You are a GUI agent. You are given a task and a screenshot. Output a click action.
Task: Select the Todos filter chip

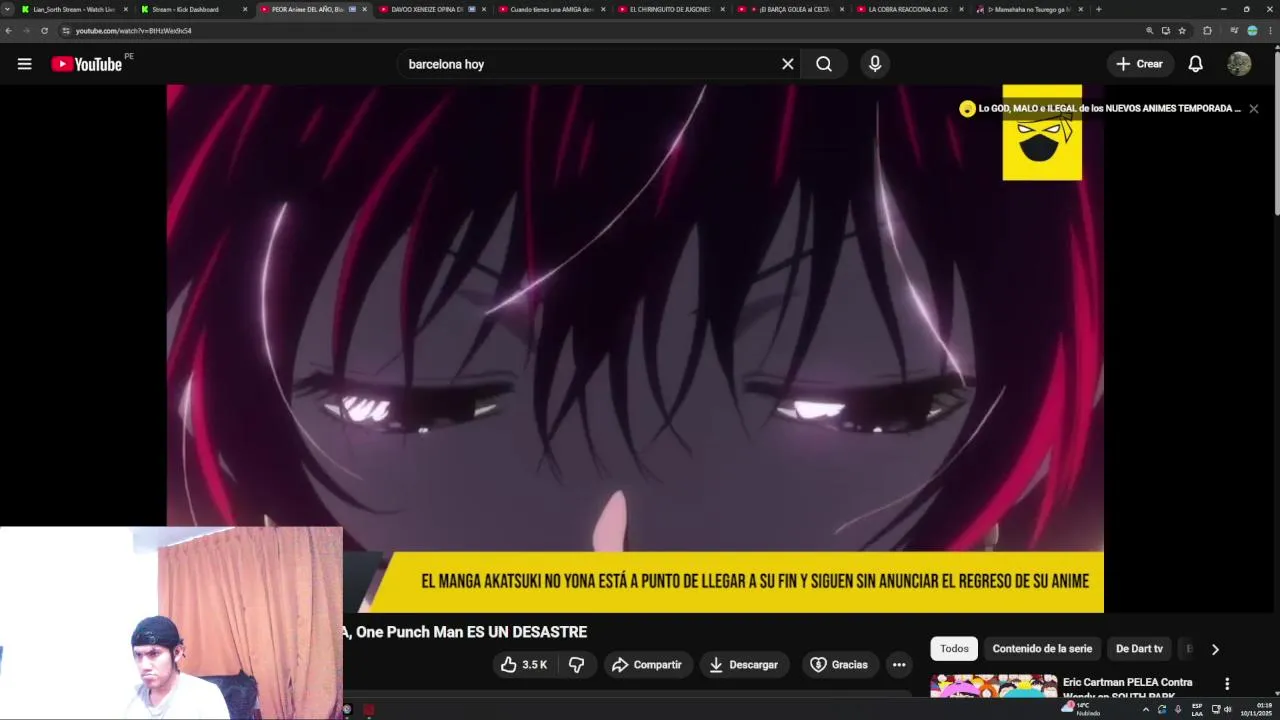(954, 649)
